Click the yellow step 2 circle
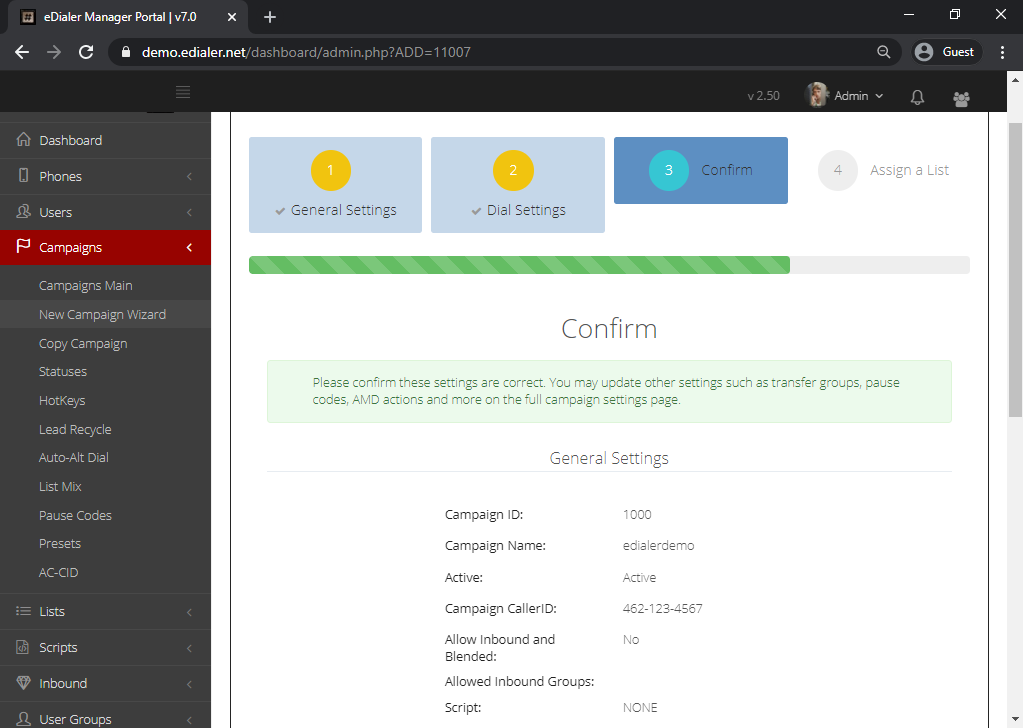The image size is (1023, 728). 513,170
